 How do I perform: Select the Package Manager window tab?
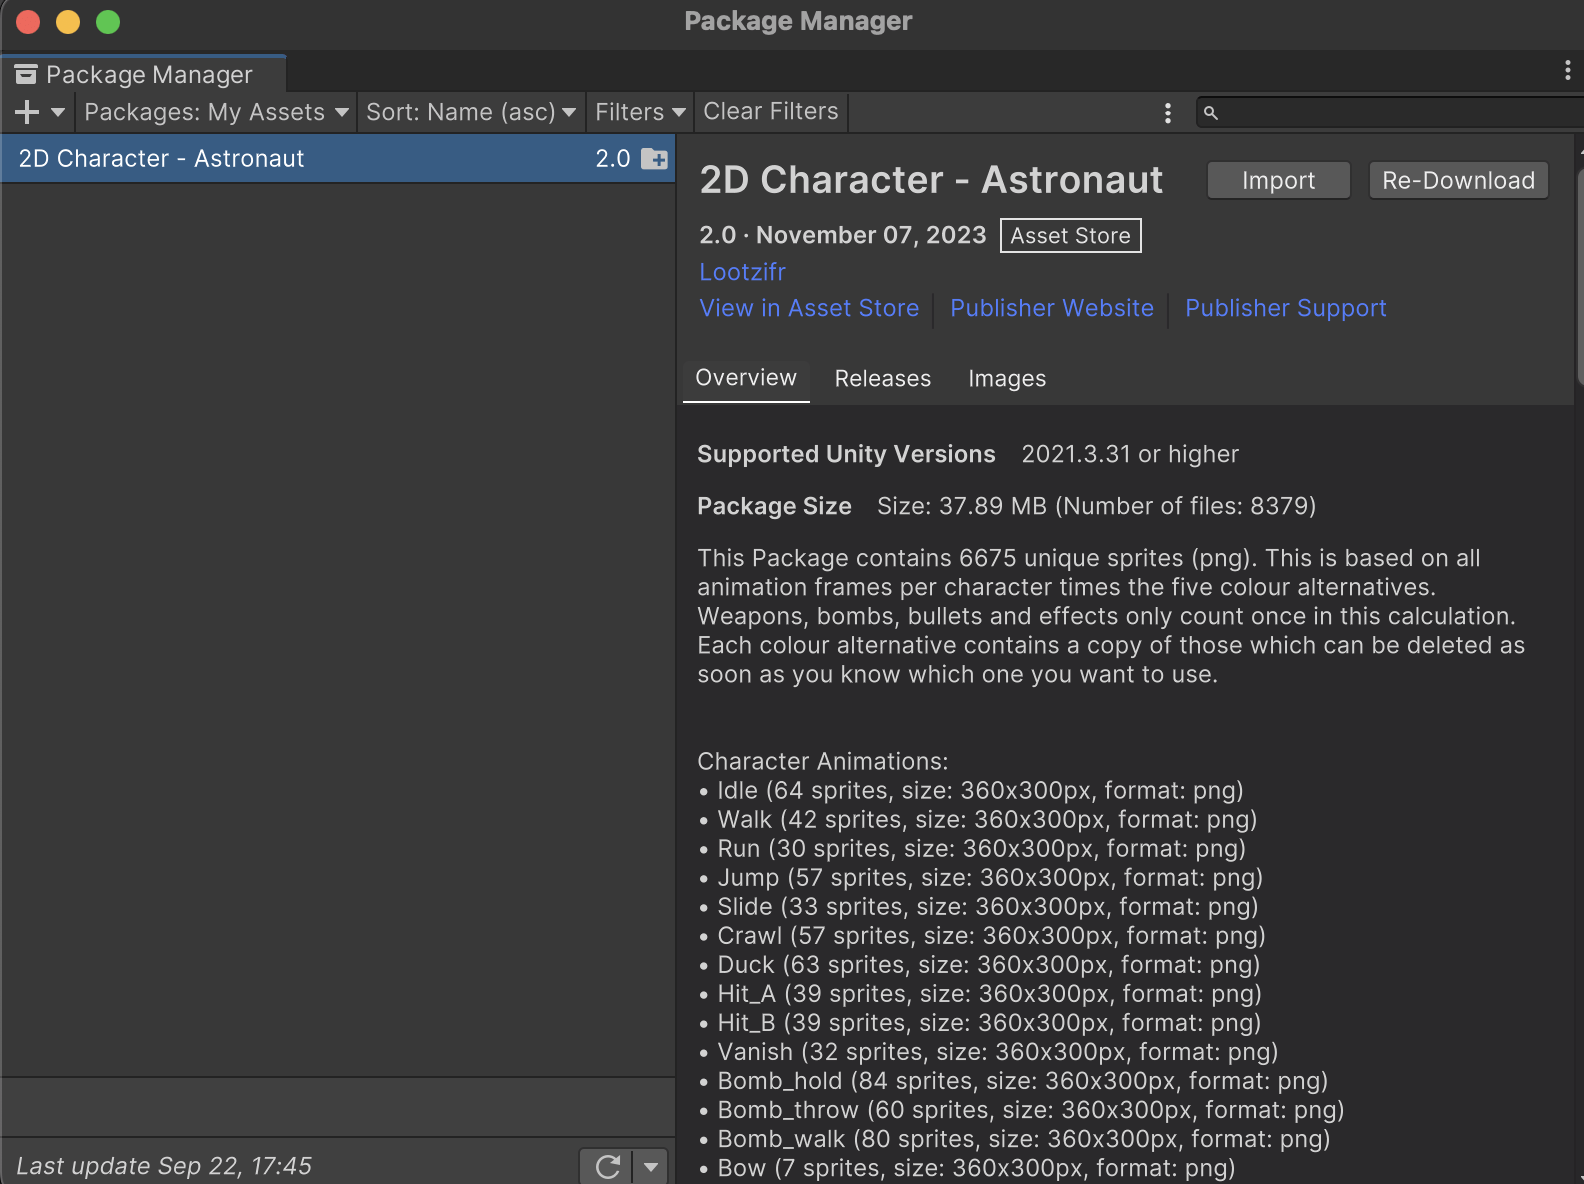[144, 75]
